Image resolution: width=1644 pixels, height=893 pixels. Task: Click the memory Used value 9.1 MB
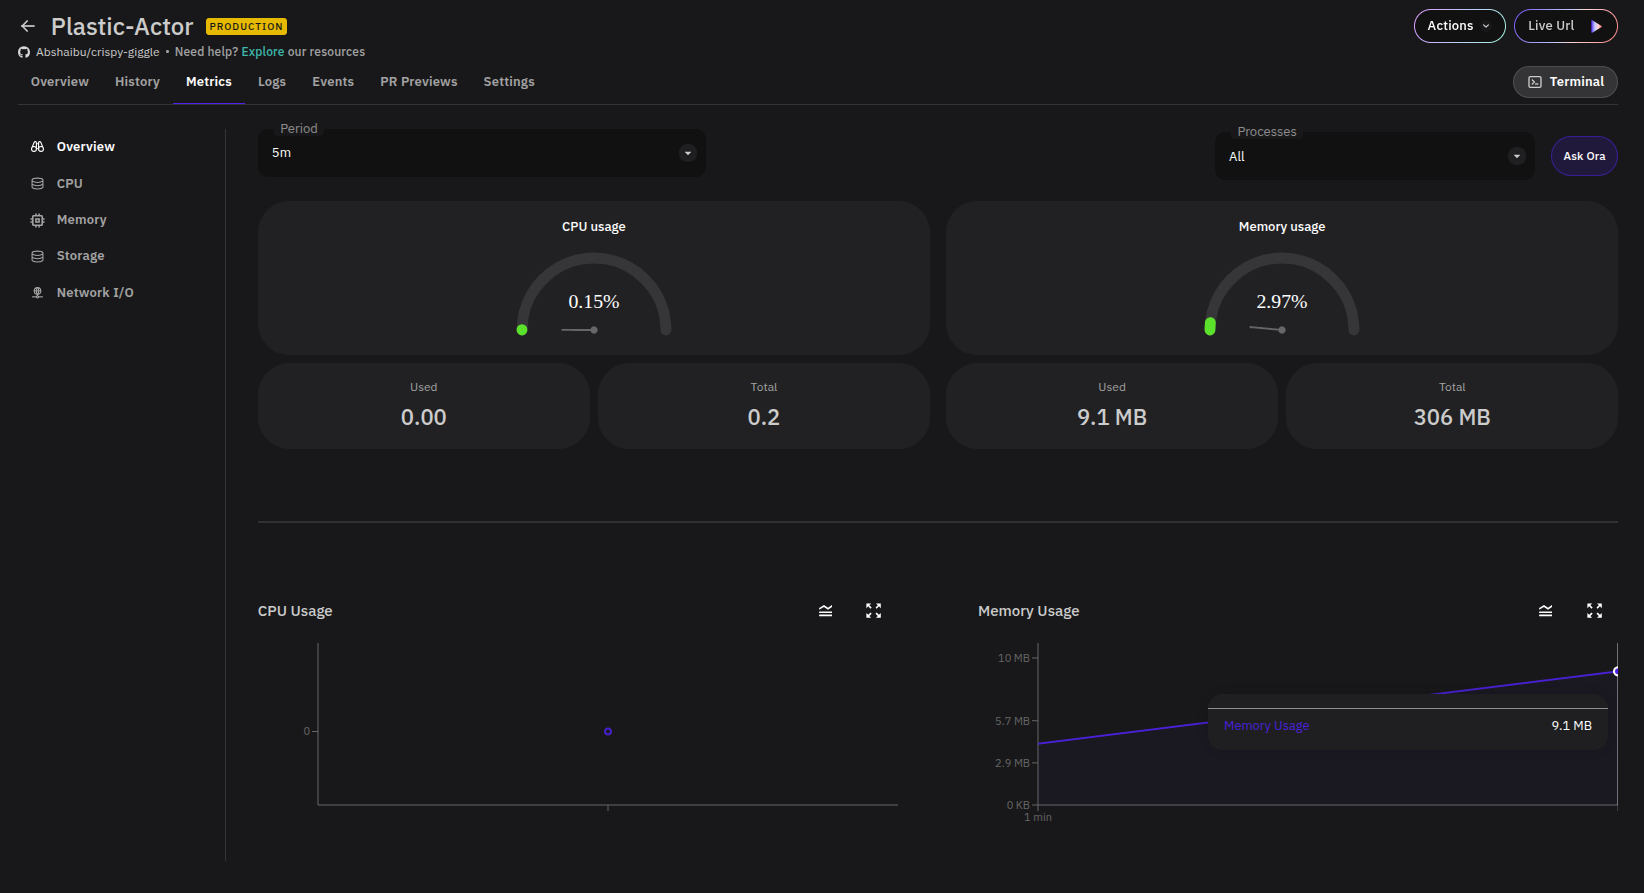tap(1112, 418)
